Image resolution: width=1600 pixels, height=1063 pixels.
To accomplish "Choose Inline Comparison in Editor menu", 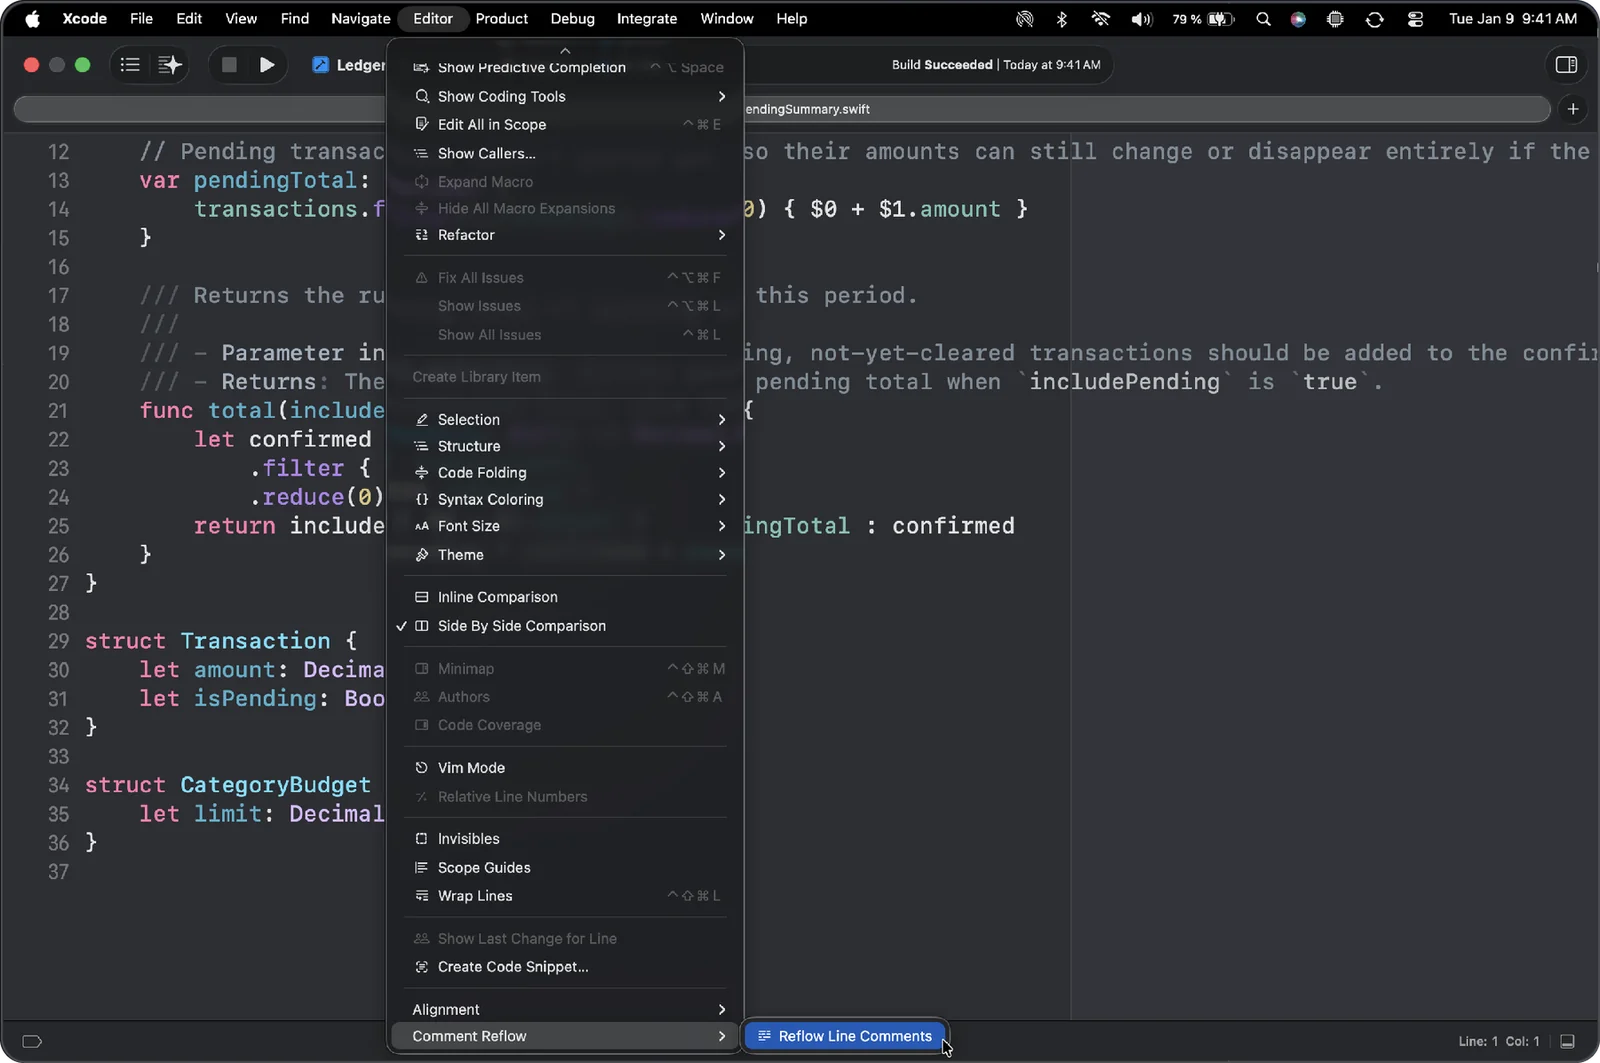I will pos(565,597).
